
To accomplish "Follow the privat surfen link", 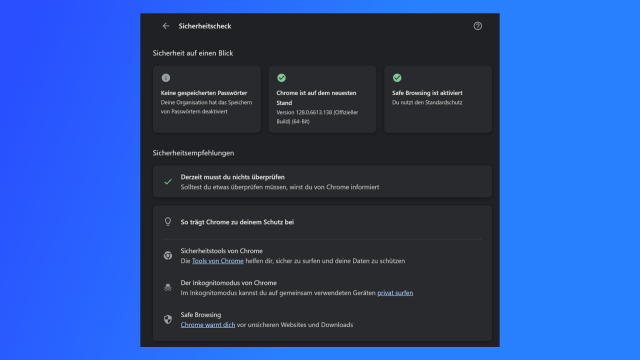I will 395,293.
